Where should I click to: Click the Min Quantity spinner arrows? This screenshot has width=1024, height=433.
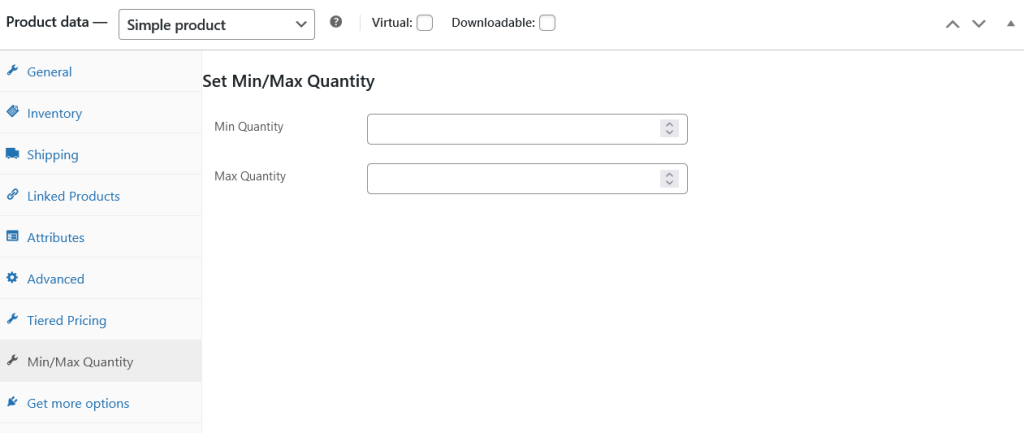(x=670, y=129)
